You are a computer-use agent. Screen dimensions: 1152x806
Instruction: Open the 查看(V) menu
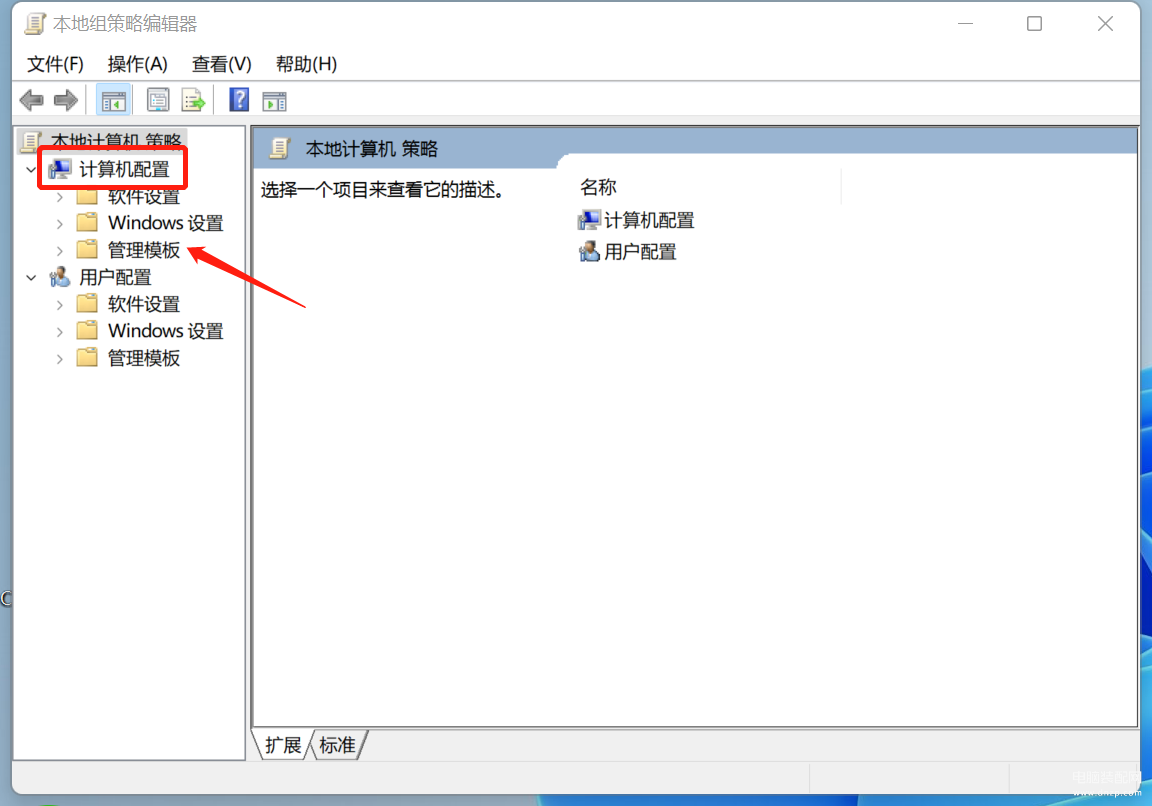click(x=221, y=64)
